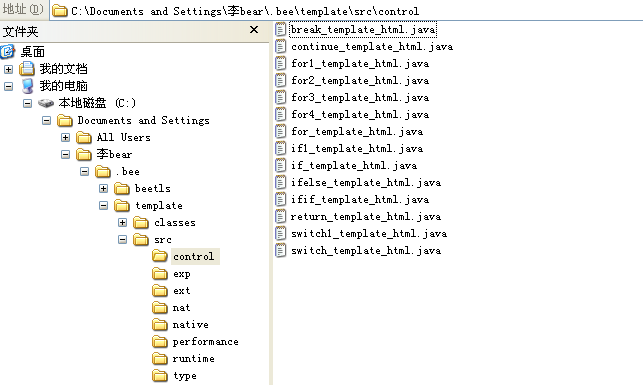Image resolution: width=643 pixels, height=385 pixels.
Task: Click the 我的文档 folder icon
Action: 27,69
